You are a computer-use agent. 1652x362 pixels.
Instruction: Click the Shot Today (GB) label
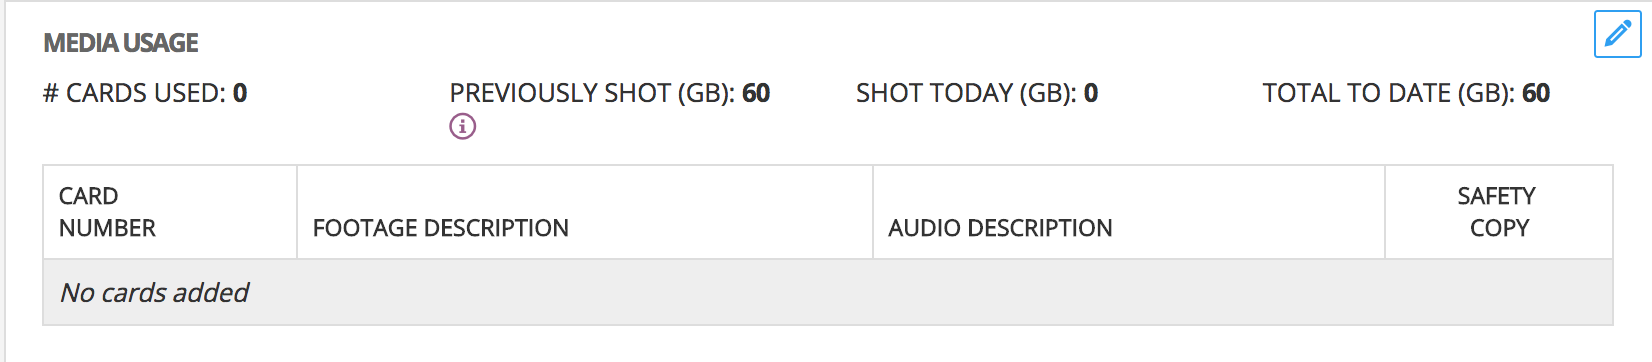point(966,93)
